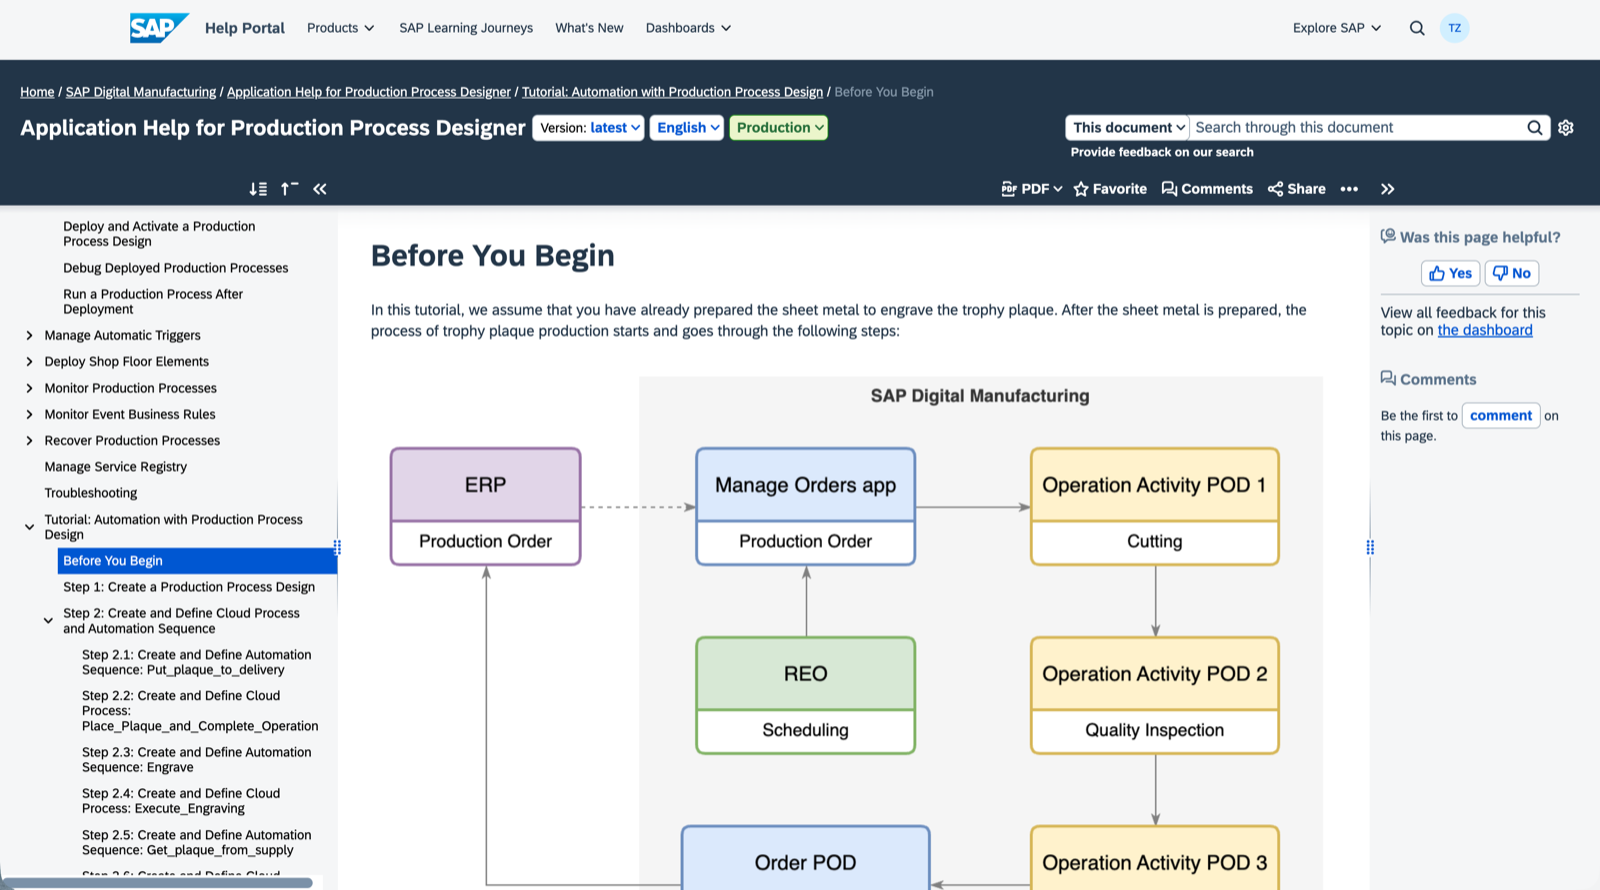1600x890 pixels.
Task: Open the English language dropdown
Action: [686, 128]
